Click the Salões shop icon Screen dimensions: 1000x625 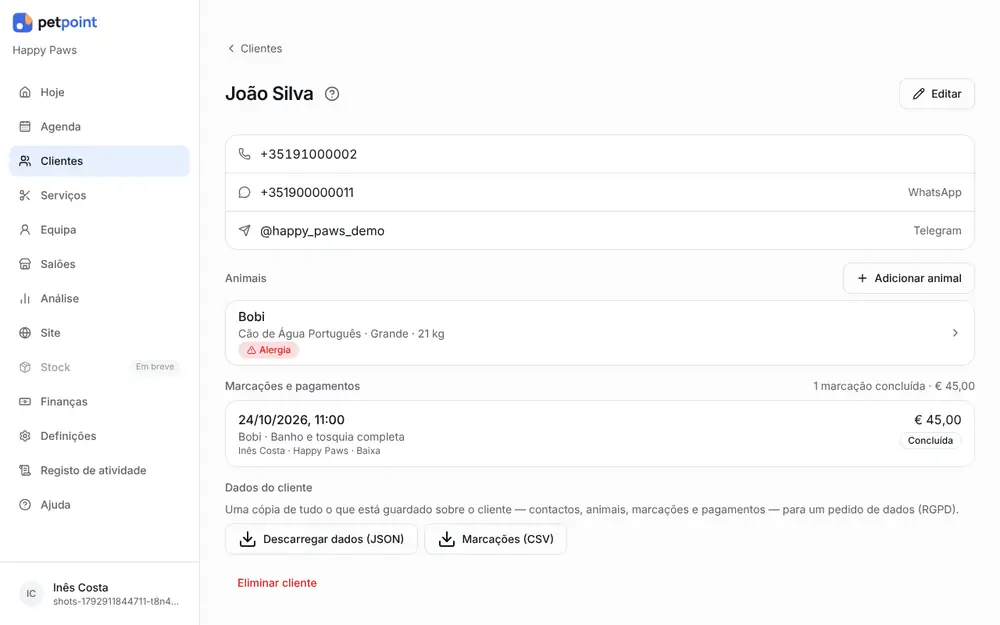[x=25, y=264]
